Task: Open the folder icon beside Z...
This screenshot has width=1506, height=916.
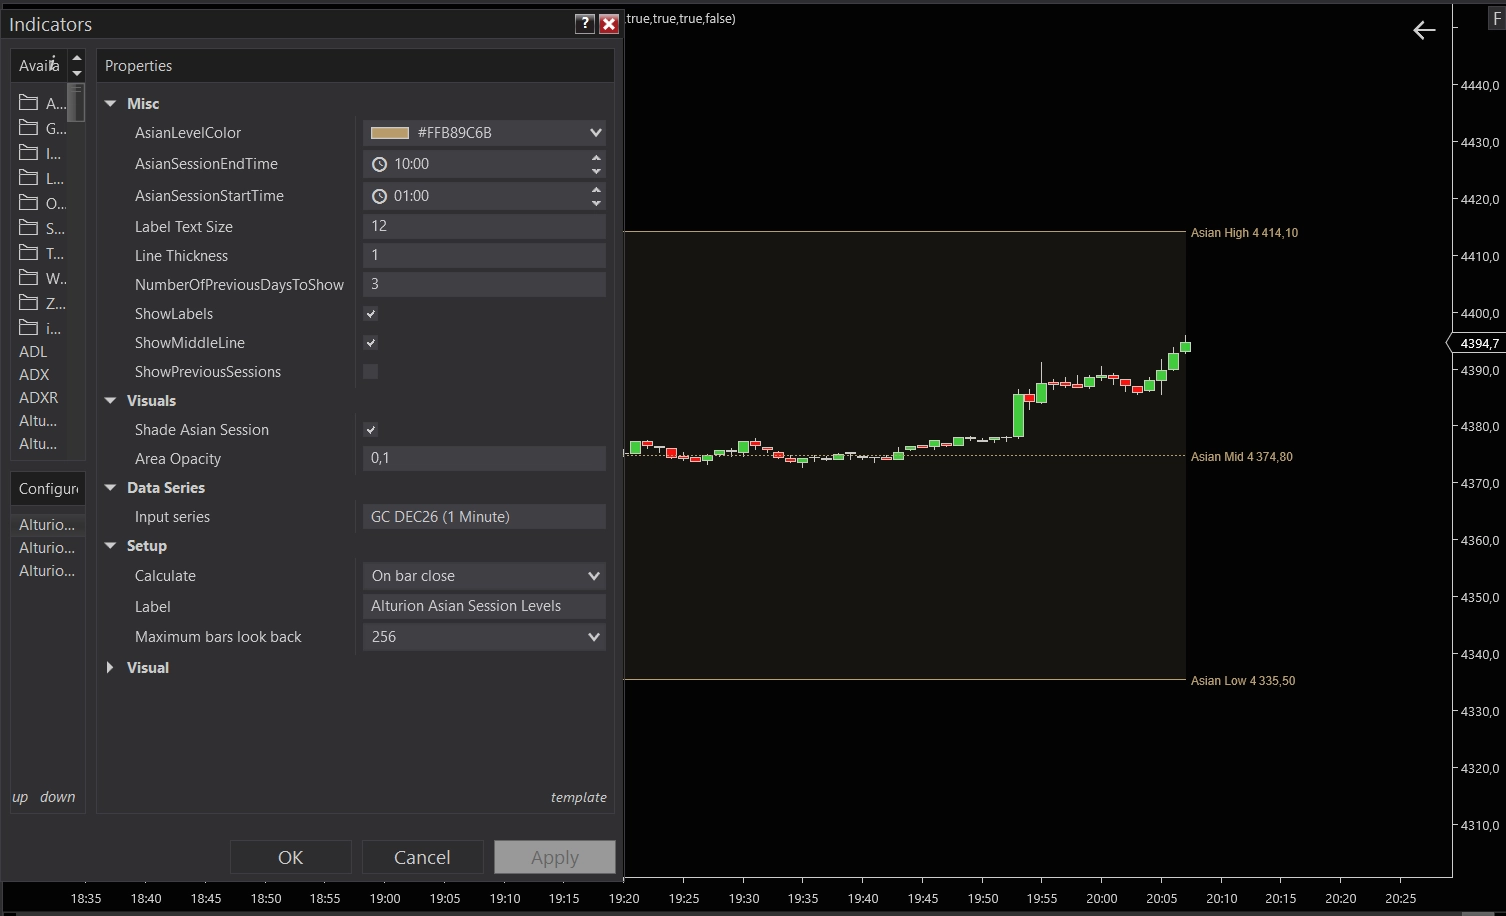Action: [x=28, y=303]
